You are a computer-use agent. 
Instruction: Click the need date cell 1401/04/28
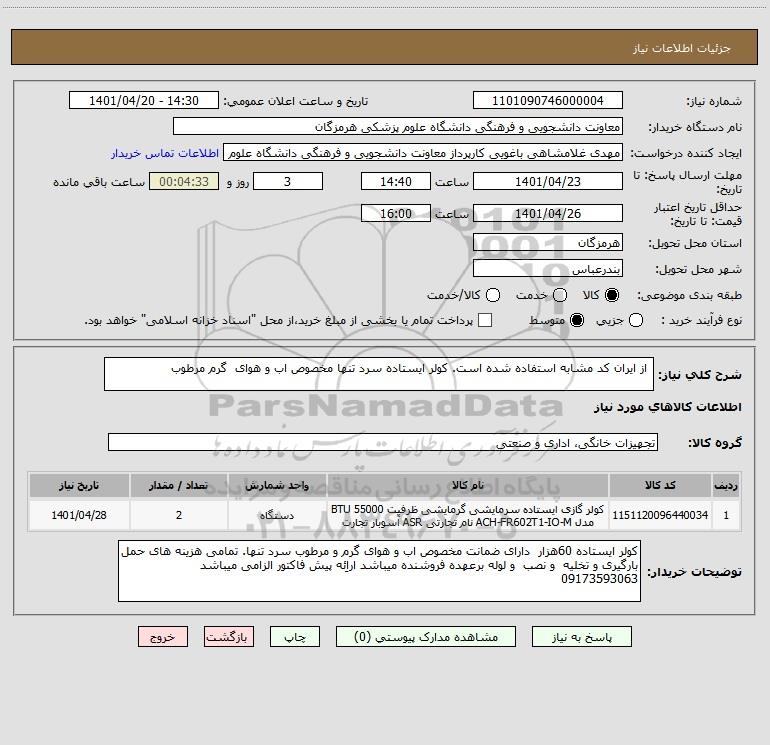tap(79, 515)
